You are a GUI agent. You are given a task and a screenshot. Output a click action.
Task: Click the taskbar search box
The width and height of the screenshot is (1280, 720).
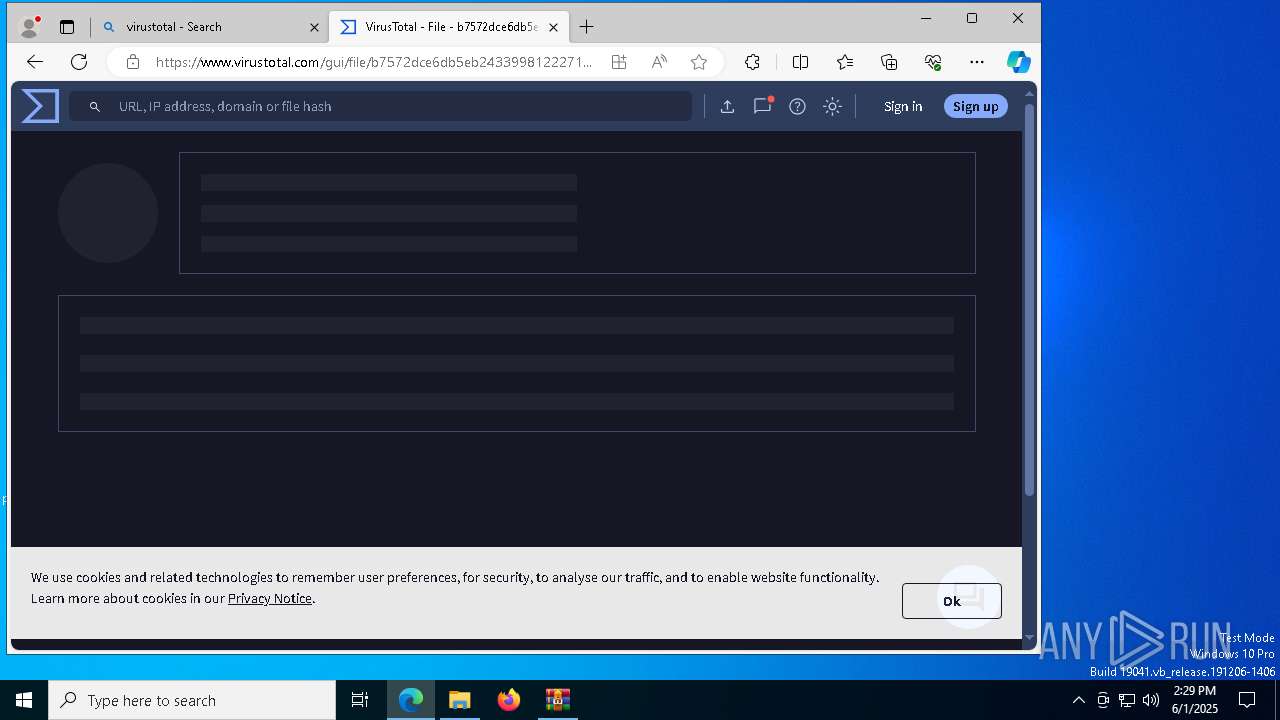coord(192,700)
